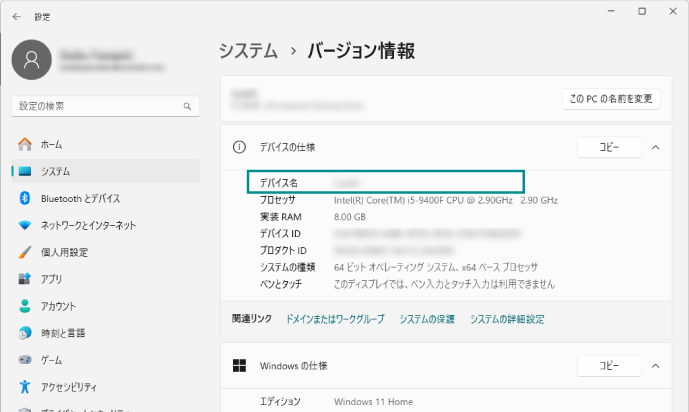Viewport: 689px width, 412px height.
Task: Click the アプリ apps icon
Action: pos(24,279)
